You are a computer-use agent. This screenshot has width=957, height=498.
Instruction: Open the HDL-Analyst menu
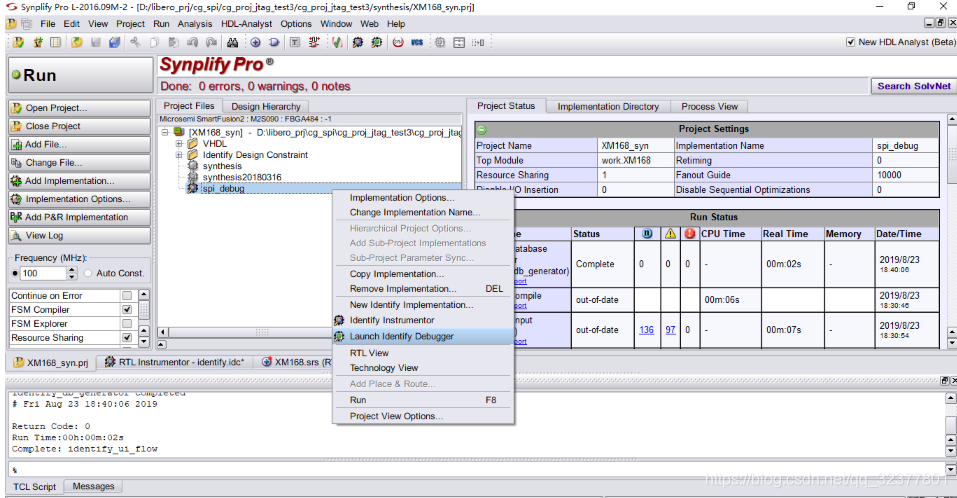pos(247,24)
